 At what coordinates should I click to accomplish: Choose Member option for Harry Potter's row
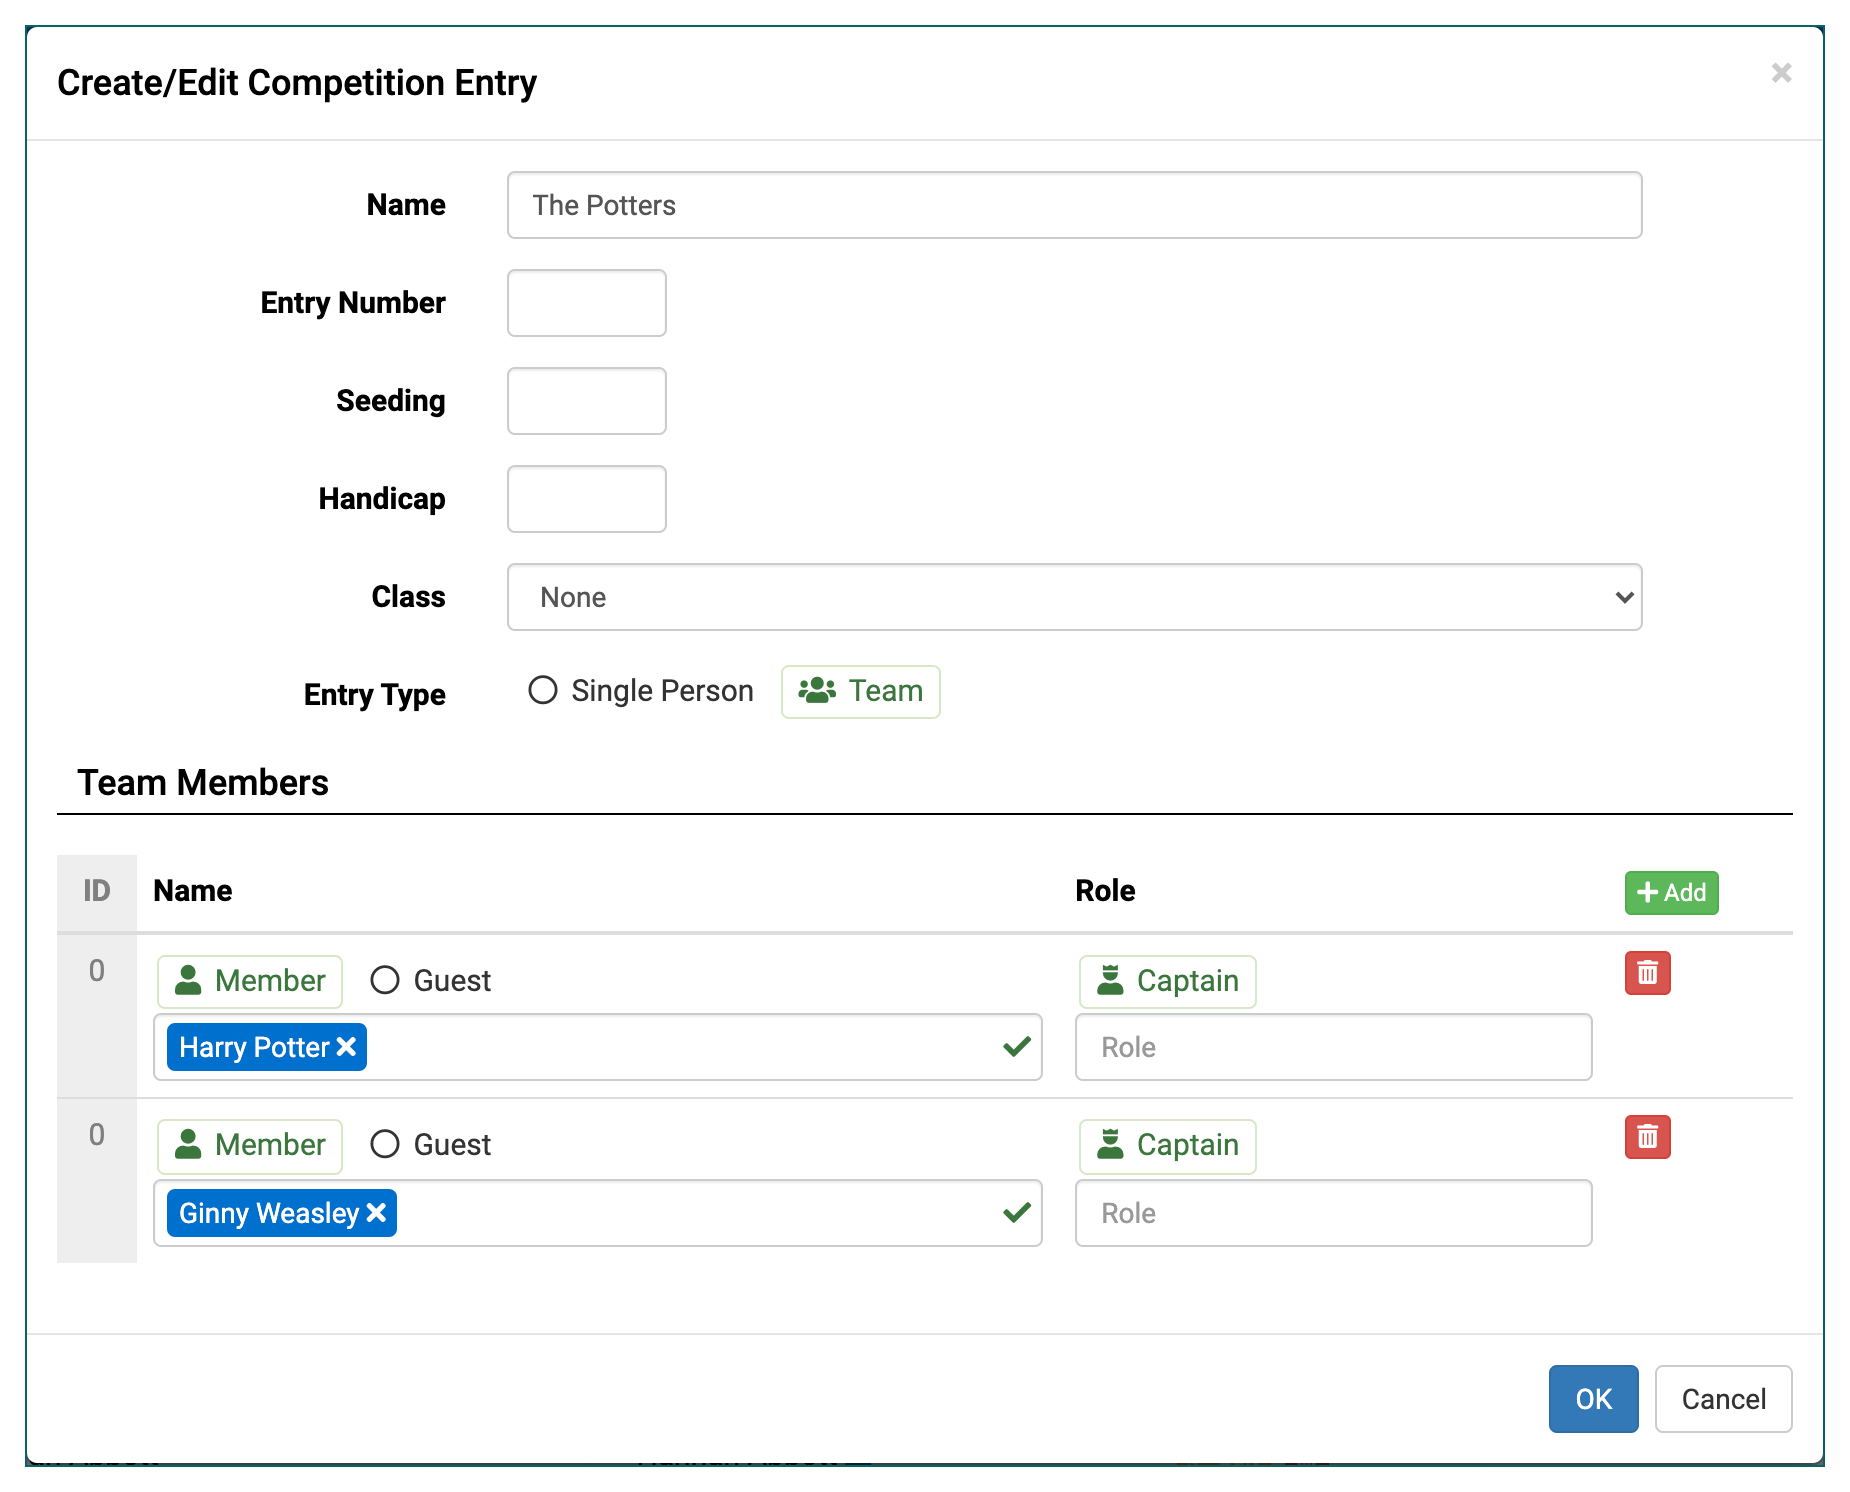coord(250,981)
